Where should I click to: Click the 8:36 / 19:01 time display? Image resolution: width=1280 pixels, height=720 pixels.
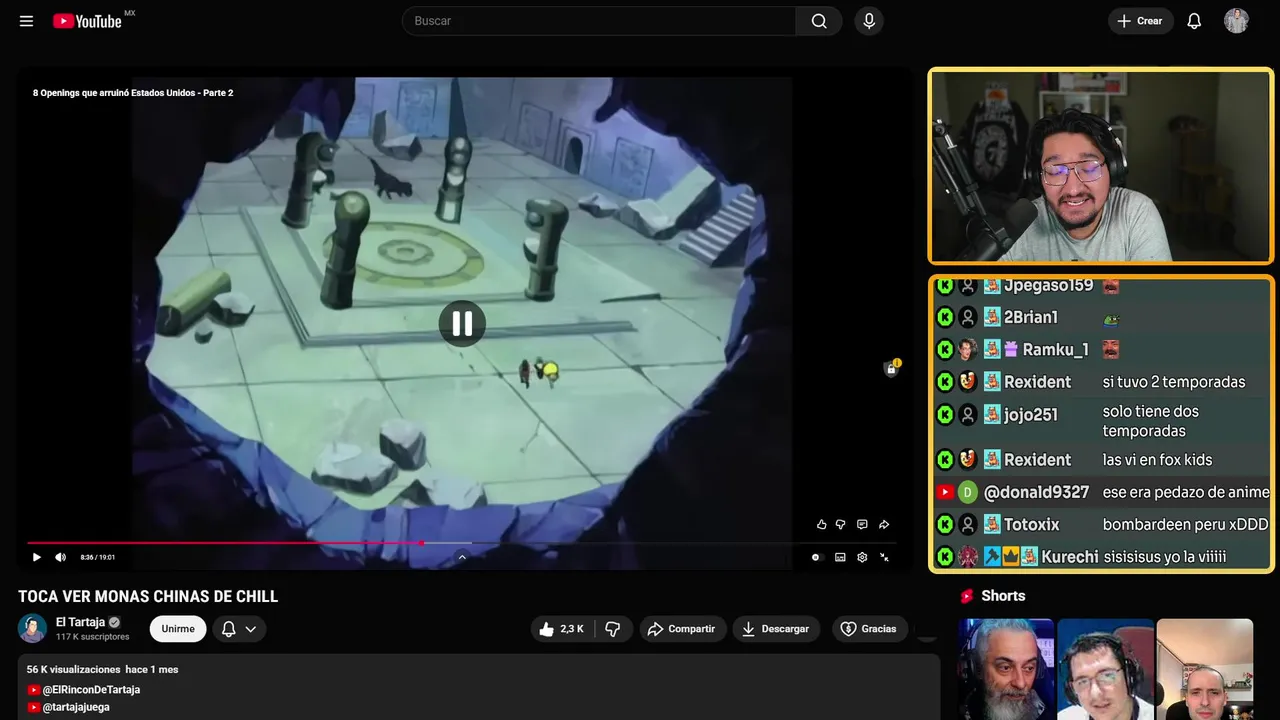(x=98, y=557)
